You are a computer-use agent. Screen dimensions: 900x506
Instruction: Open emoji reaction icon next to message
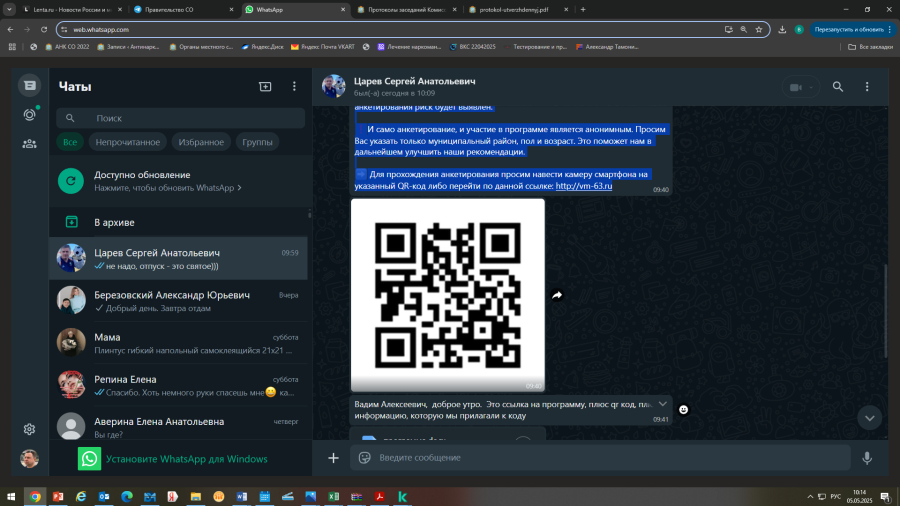coord(683,410)
